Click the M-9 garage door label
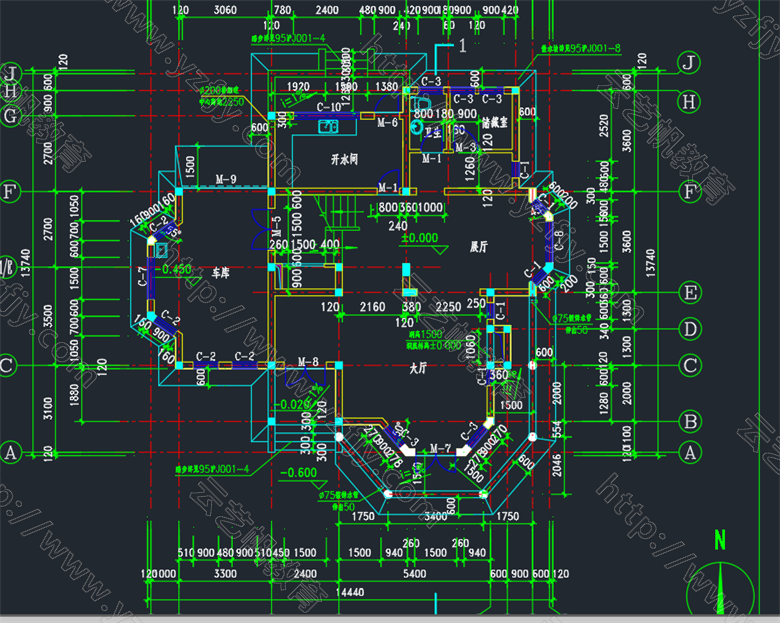 point(226,179)
